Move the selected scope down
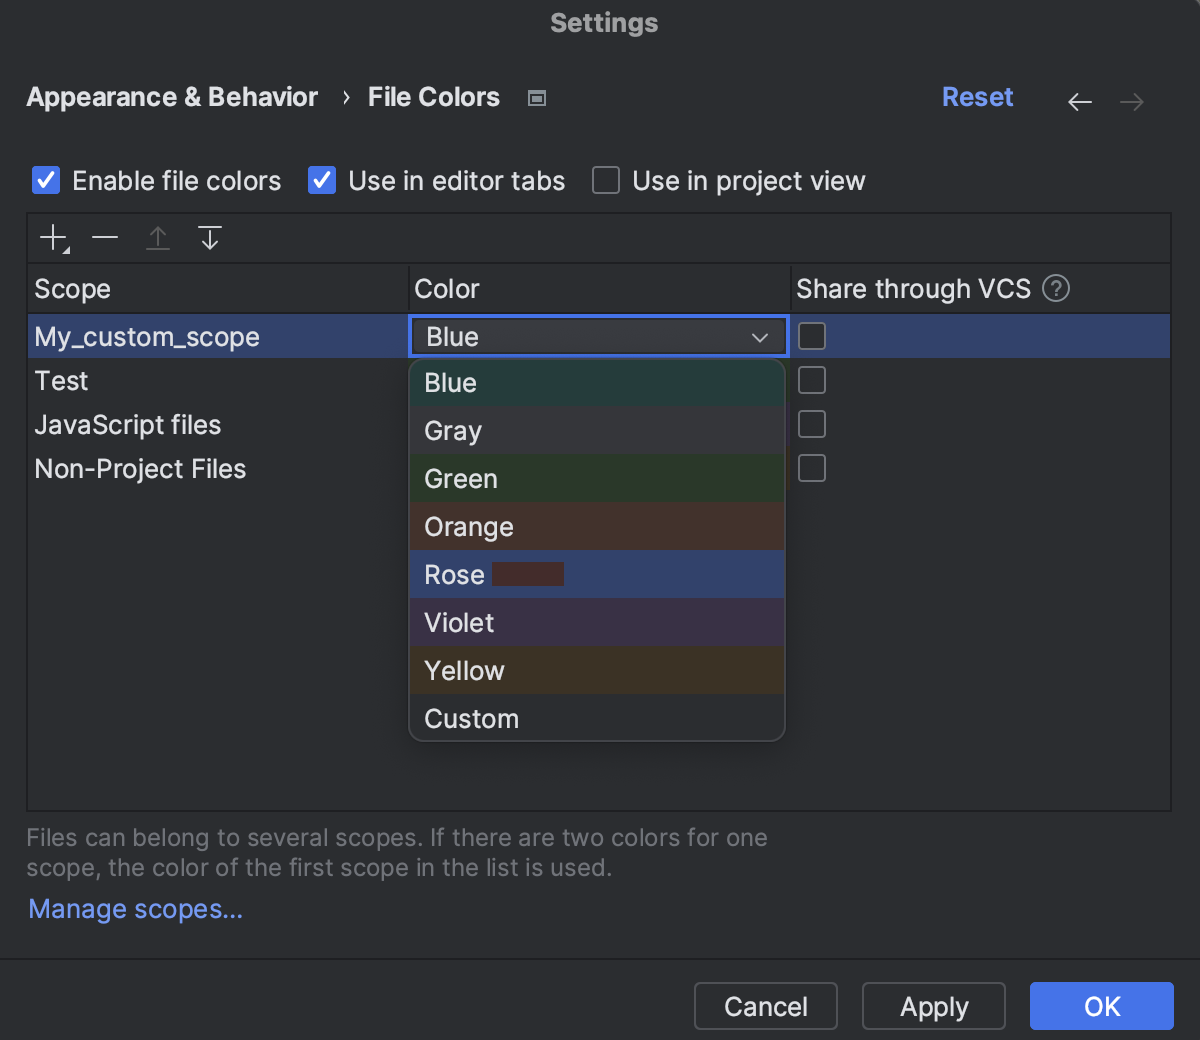The image size is (1200, 1040). click(x=209, y=237)
